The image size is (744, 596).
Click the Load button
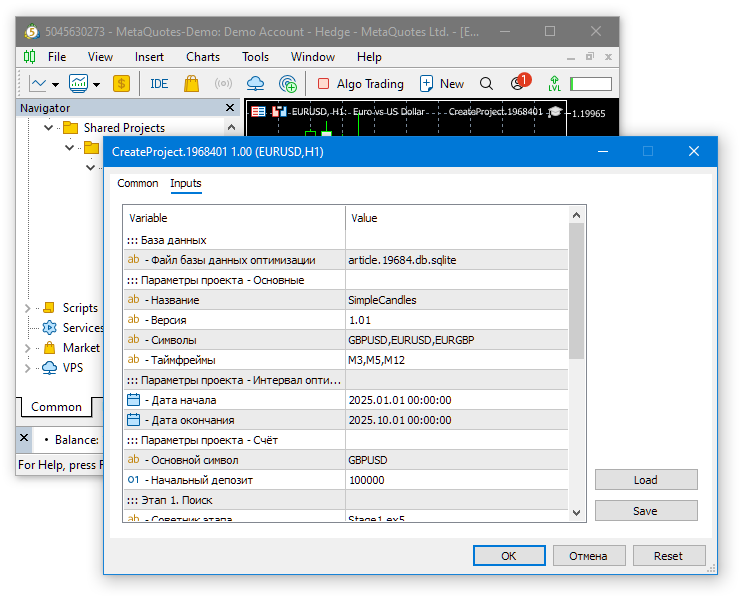click(645, 480)
